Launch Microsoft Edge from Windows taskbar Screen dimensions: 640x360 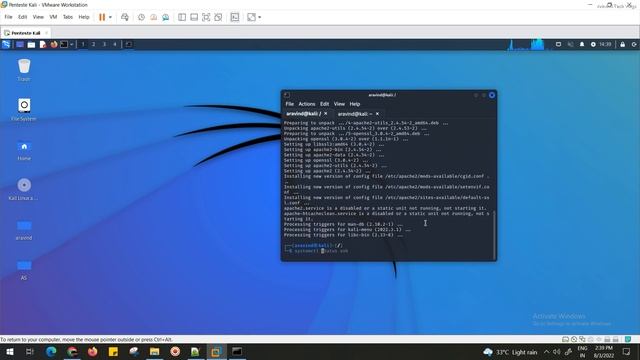pyautogui.click(x=51, y=351)
